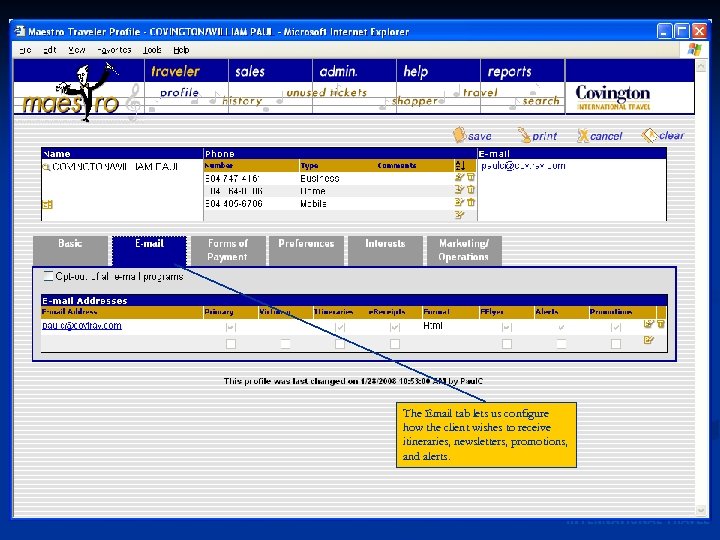Toggle Opt-out of all e-mail programs checkbox
This screenshot has height=540, width=720.
48,276
